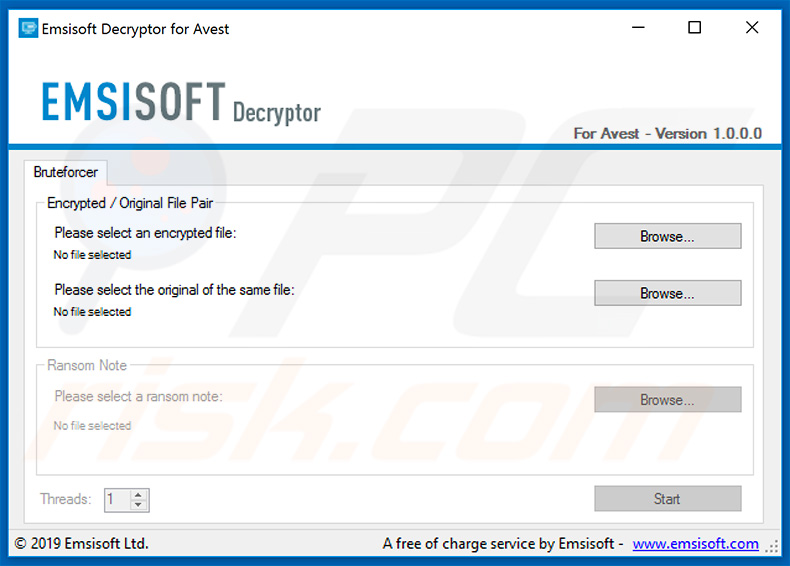The image size is (790, 566).
Task: Minimize the Emsisoft Decryptor window
Action: pos(638,28)
